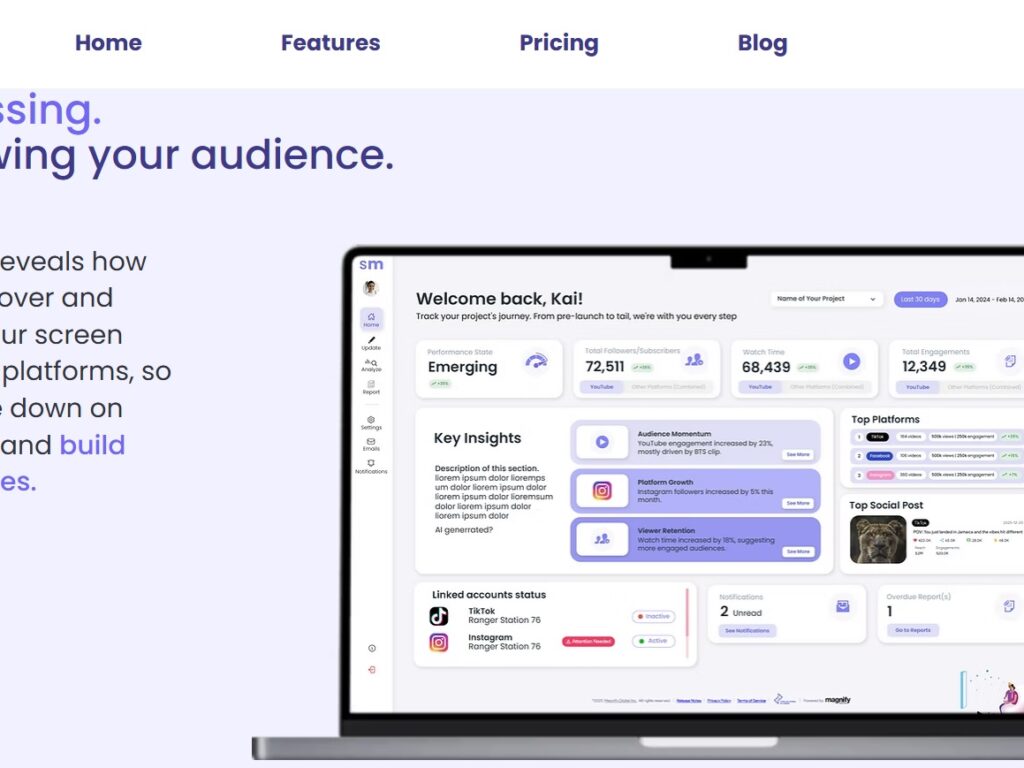1024x768 pixels.
Task: Click the '2 Unread' notifications text
Action: point(741,612)
